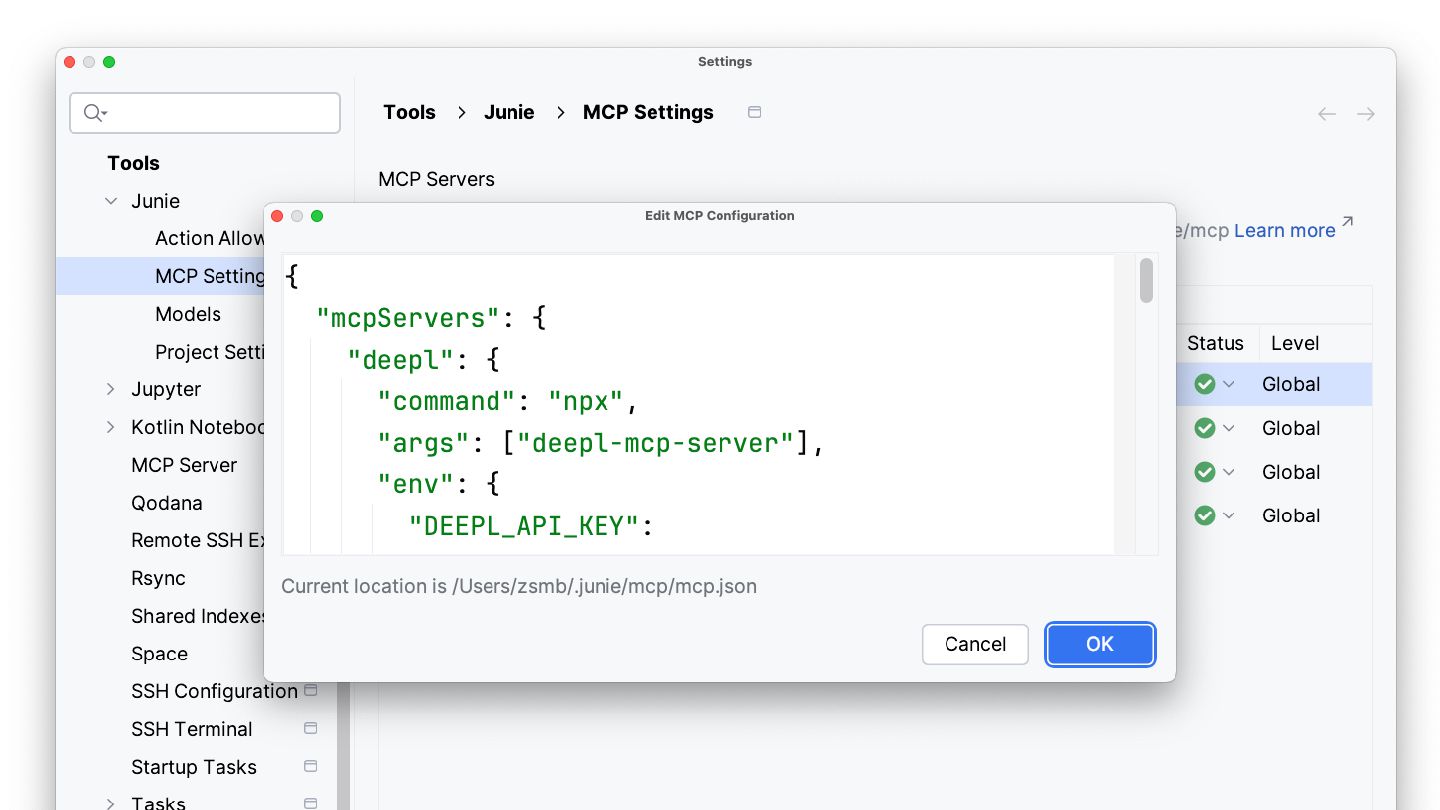Click the settings search field

[x=205, y=113]
